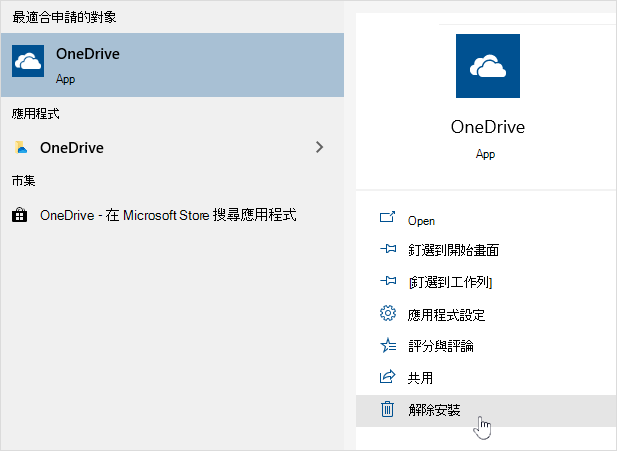Viewport: 617px width, 451px height.
Task: Click the Open icon with arrow
Action: pos(387,217)
